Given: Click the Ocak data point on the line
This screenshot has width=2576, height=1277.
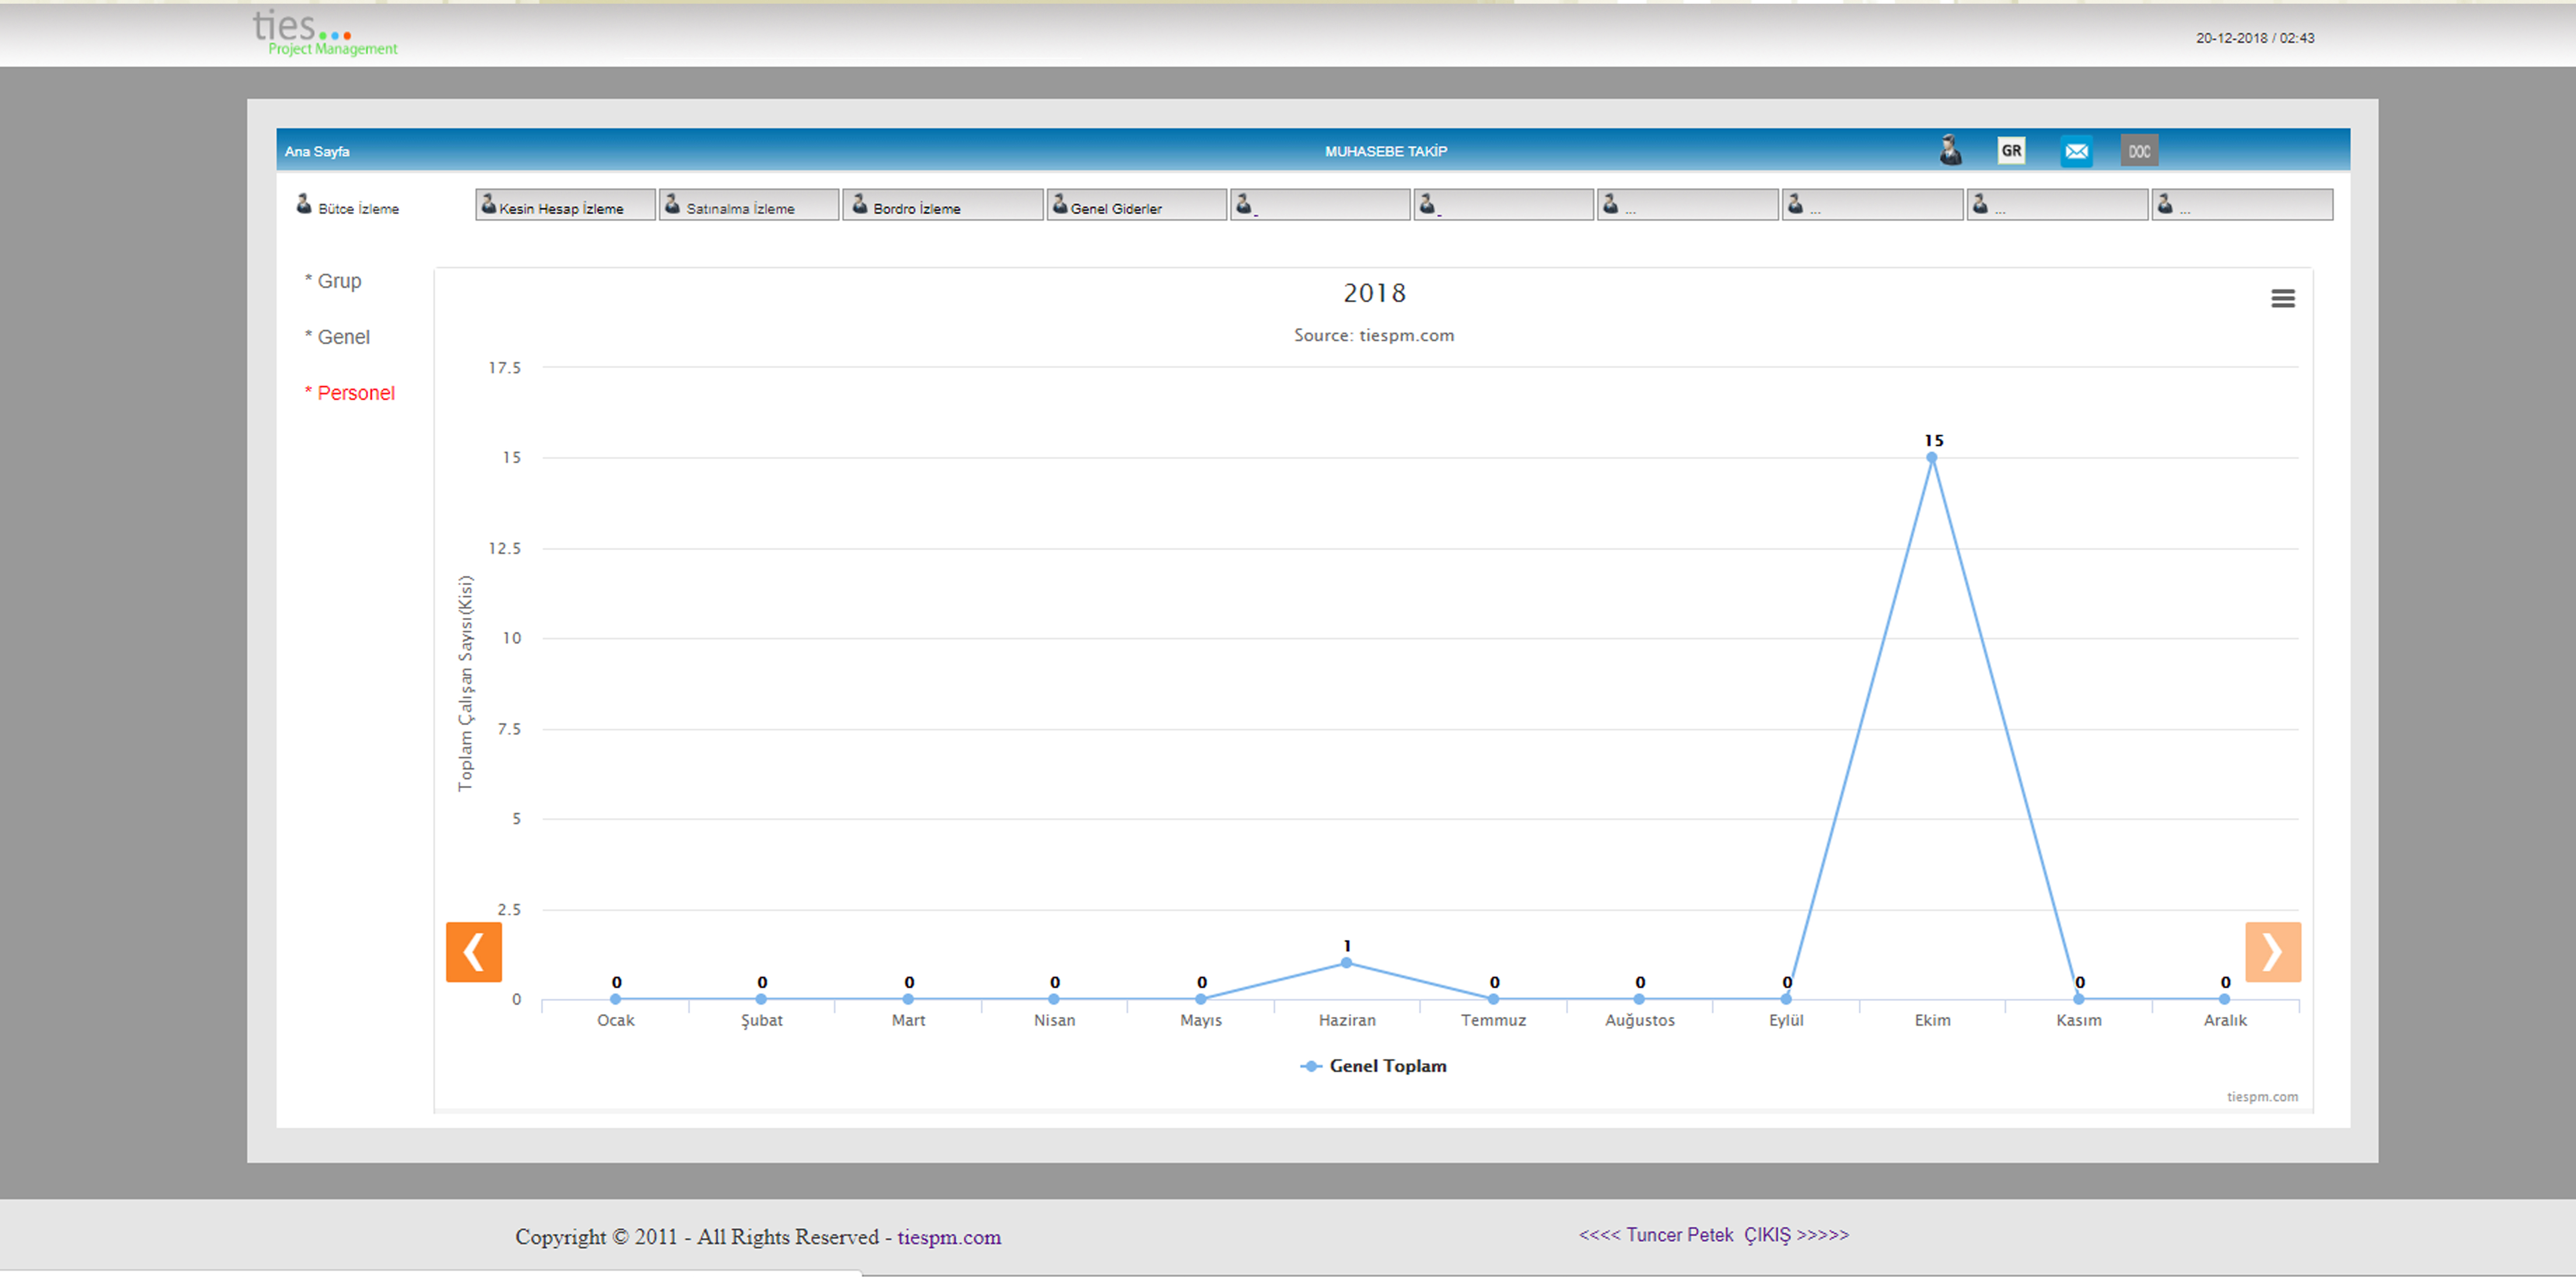Looking at the screenshot, I should point(615,999).
